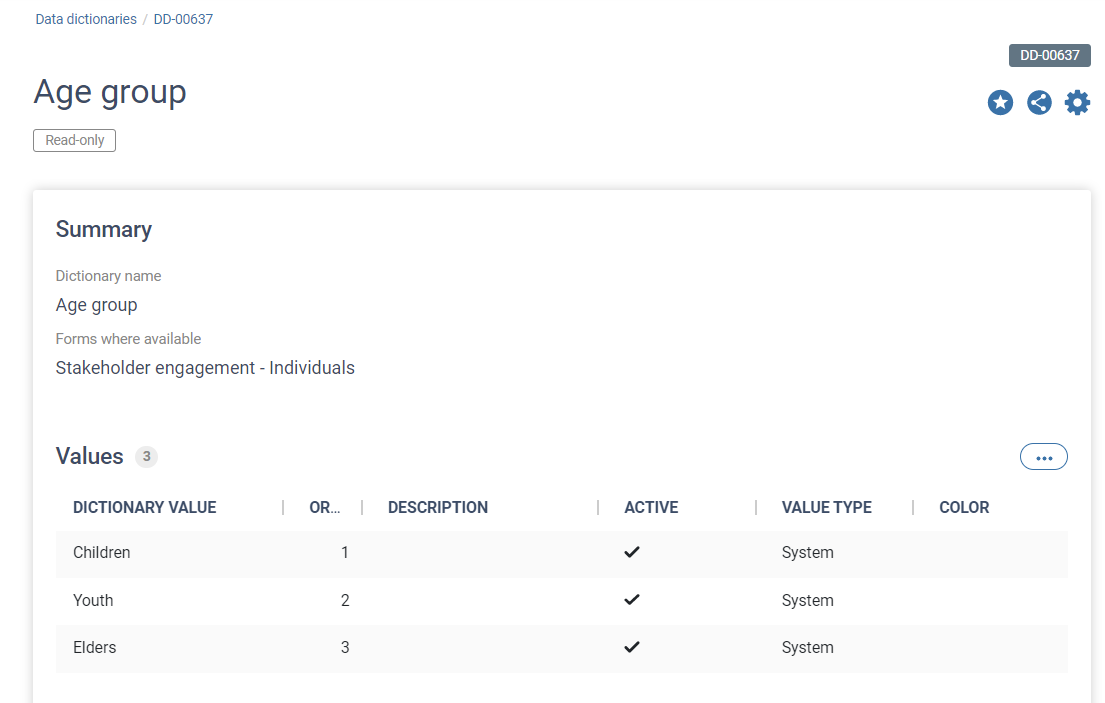This screenshot has height=703, width=1105.
Task: Open the share options via share icon
Action: pos(1039,102)
